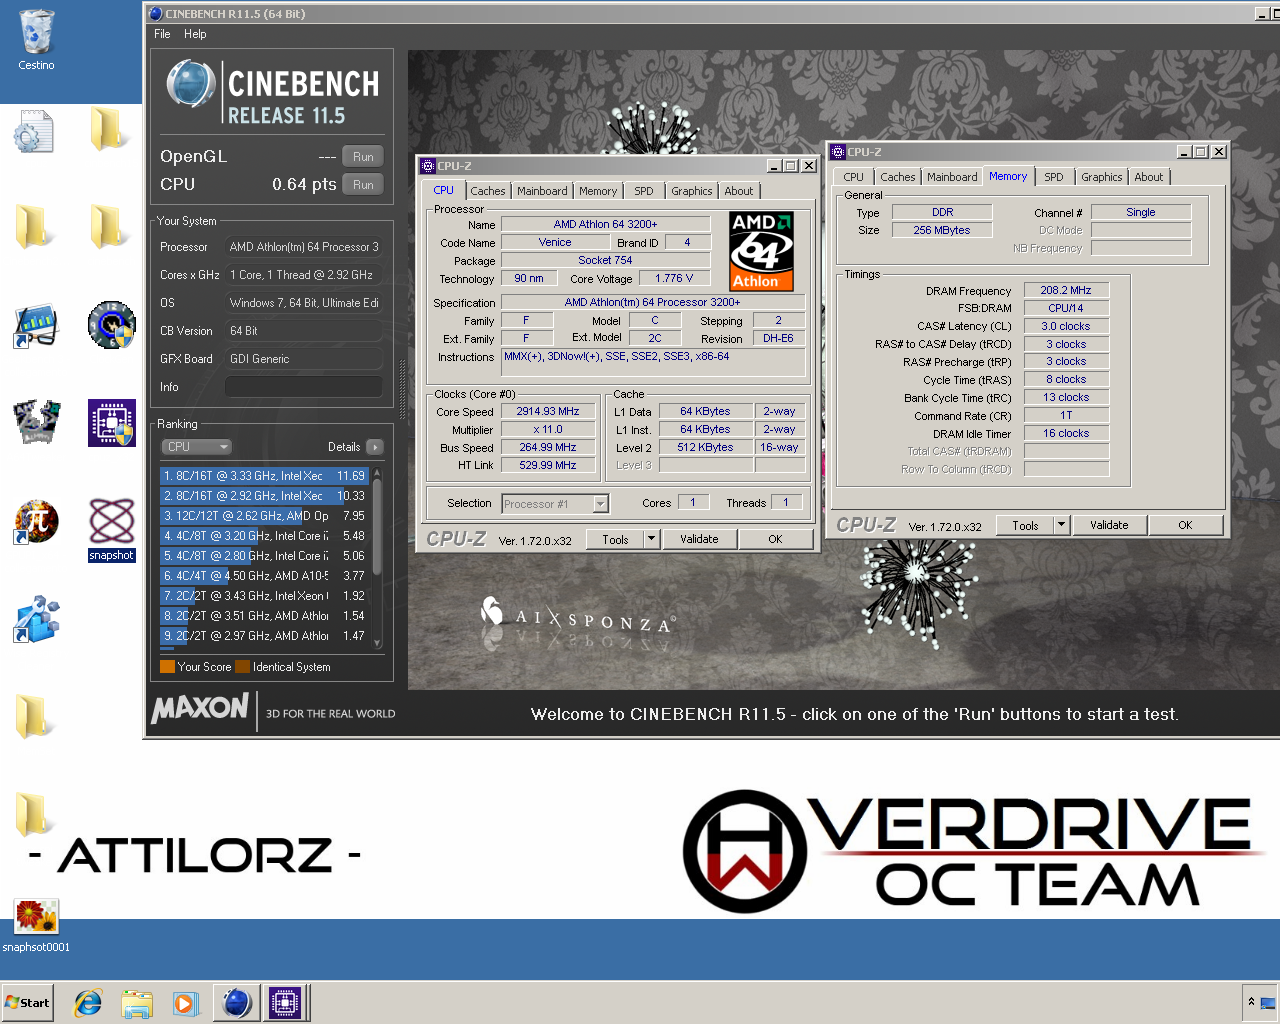Run the OpenGL benchmark
Image resolution: width=1280 pixels, height=1024 pixels.
tap(363, 157)
